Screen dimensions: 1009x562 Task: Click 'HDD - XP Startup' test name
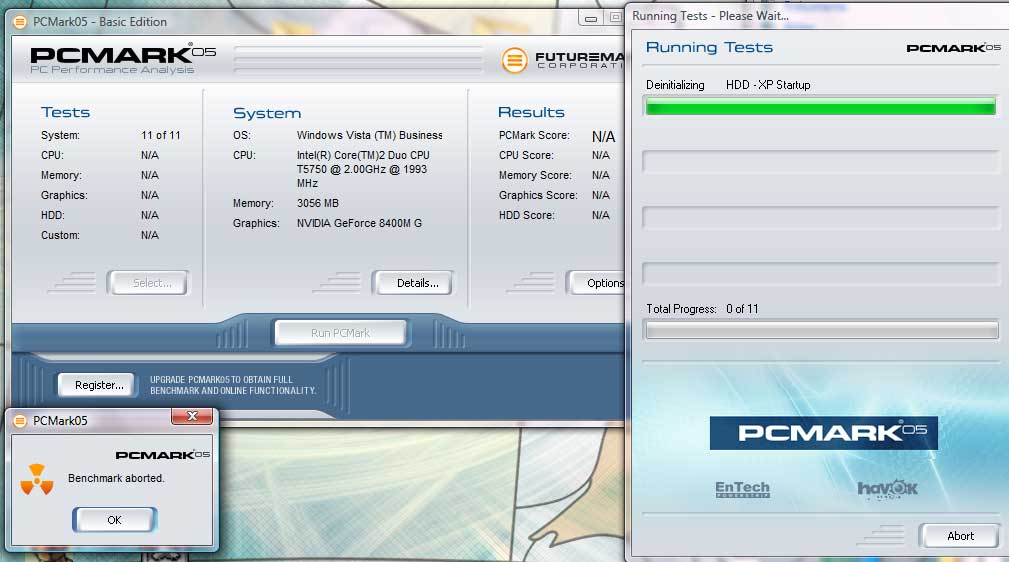tap(768, 85)
